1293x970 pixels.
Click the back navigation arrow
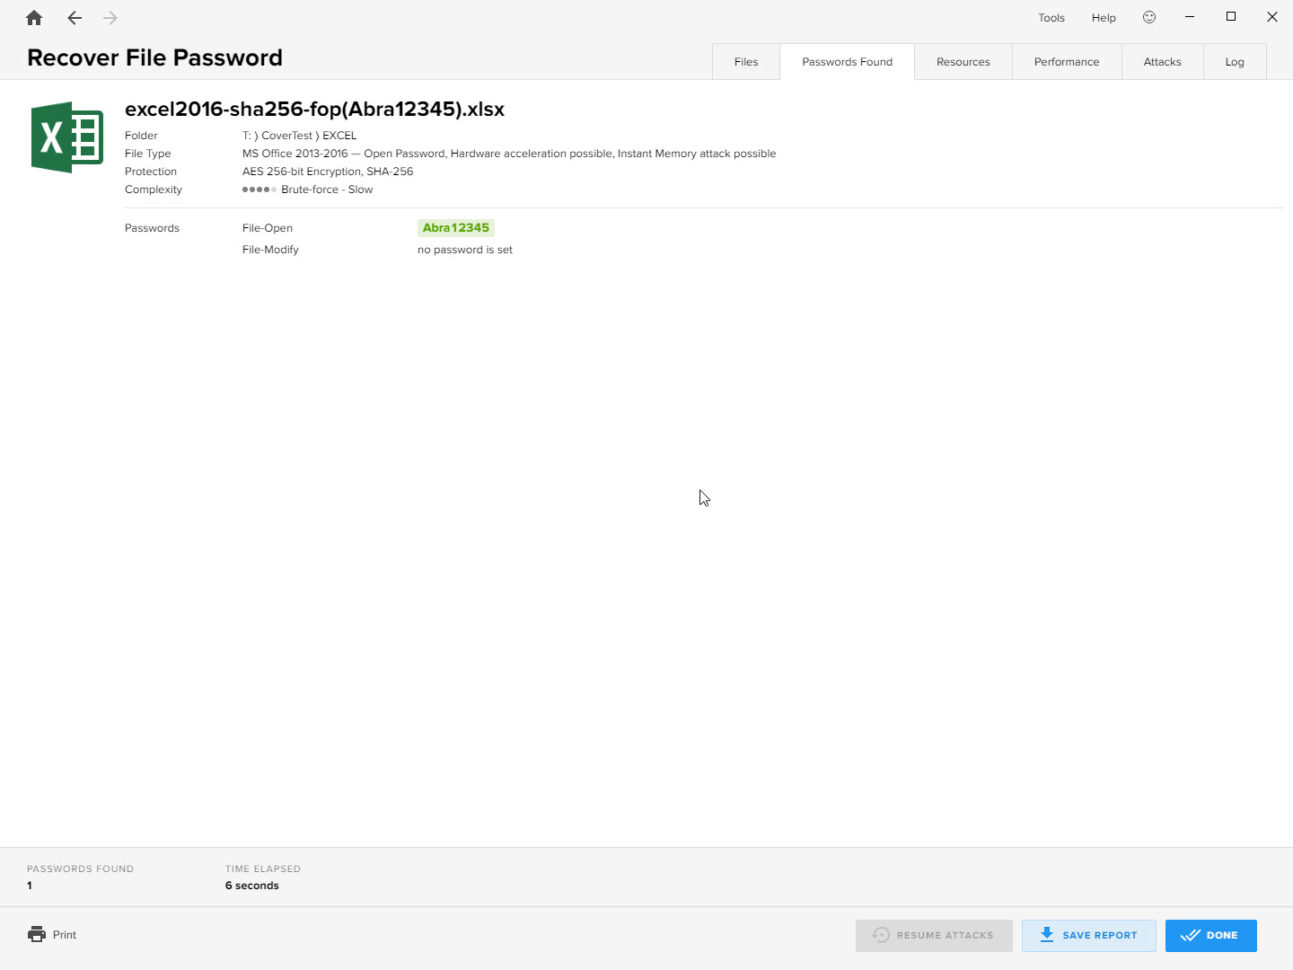tap(74, 17)
